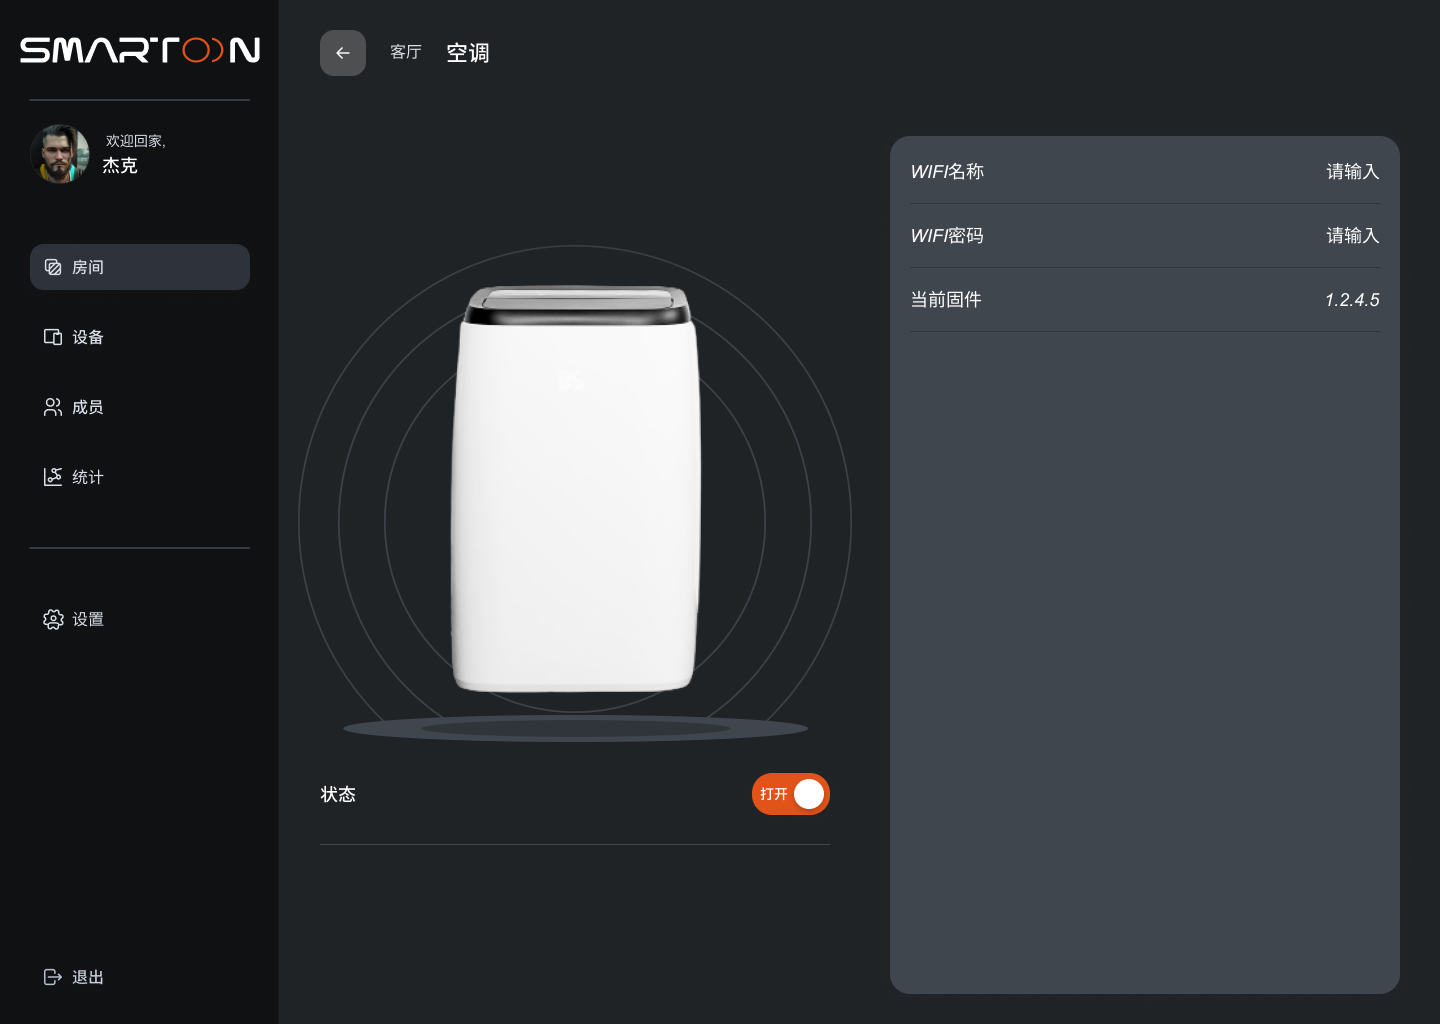Screen dimensions: 1440x1024
Task: Click the back arrow button
Action: coord(343,53)
